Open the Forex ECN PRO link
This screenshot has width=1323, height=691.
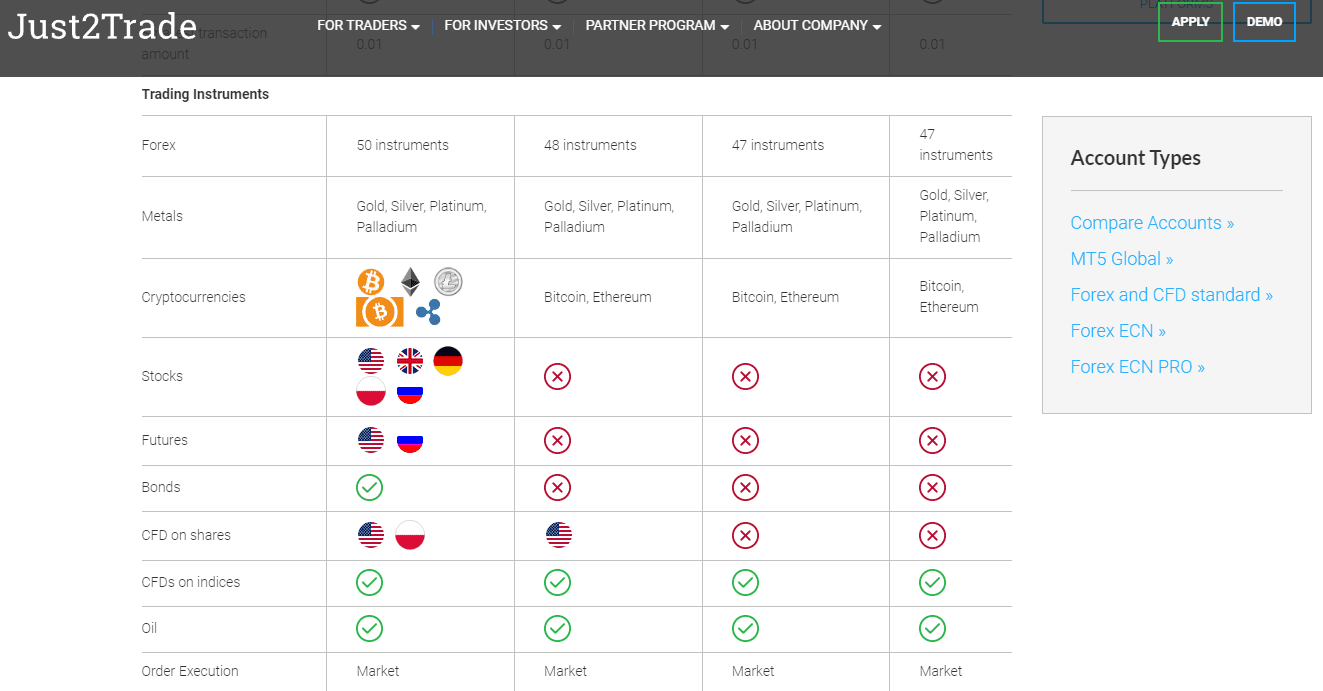pyautogui.click(x=1137, y=367)
